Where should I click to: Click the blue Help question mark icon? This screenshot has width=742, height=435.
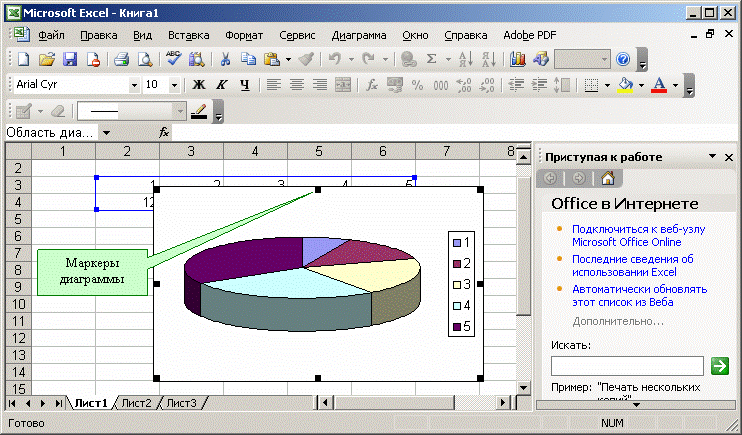(x=623, y=60)
